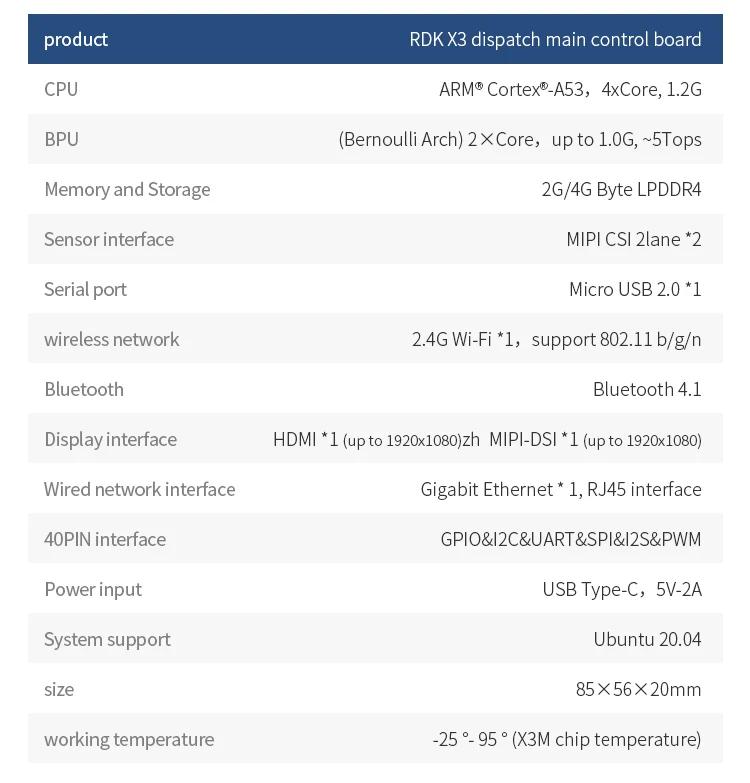Click the 'wireless network' row label
The width and height of the screenshot is (750, 783).
pos(112,339)
